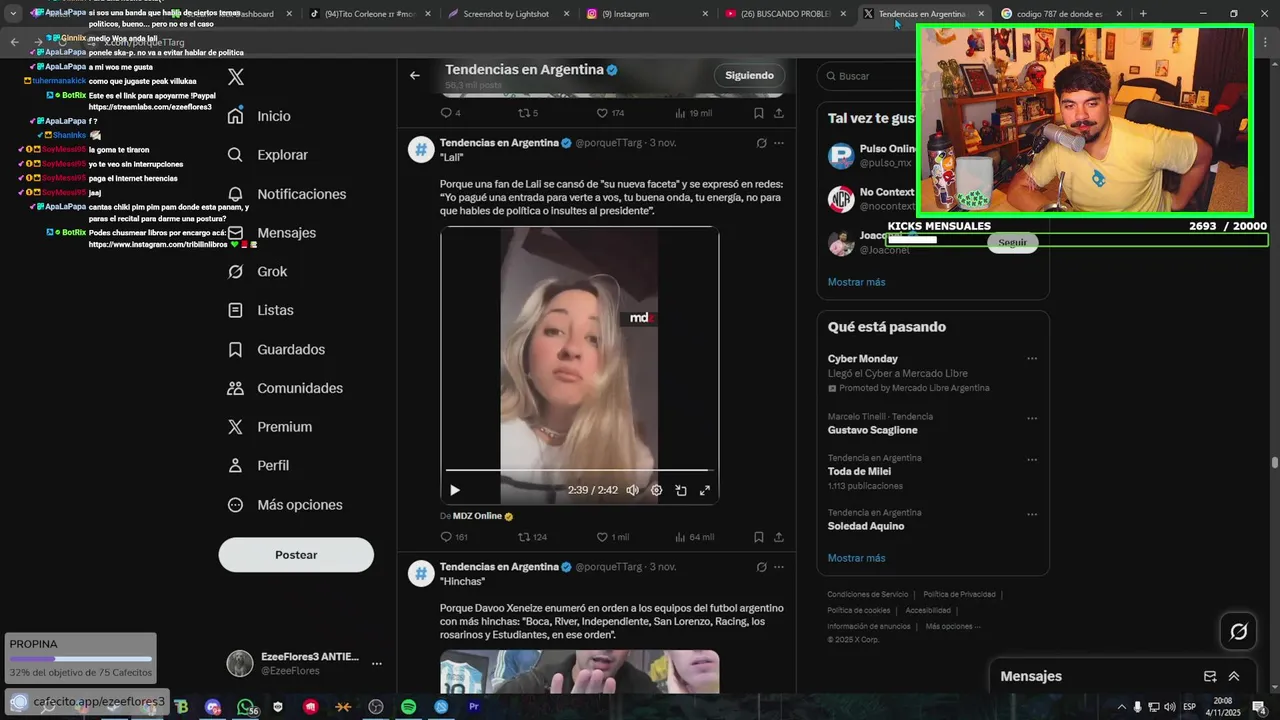Screen dimensions: 1280x720
Task: Open video settings gear icon
Action: [656, 490]
